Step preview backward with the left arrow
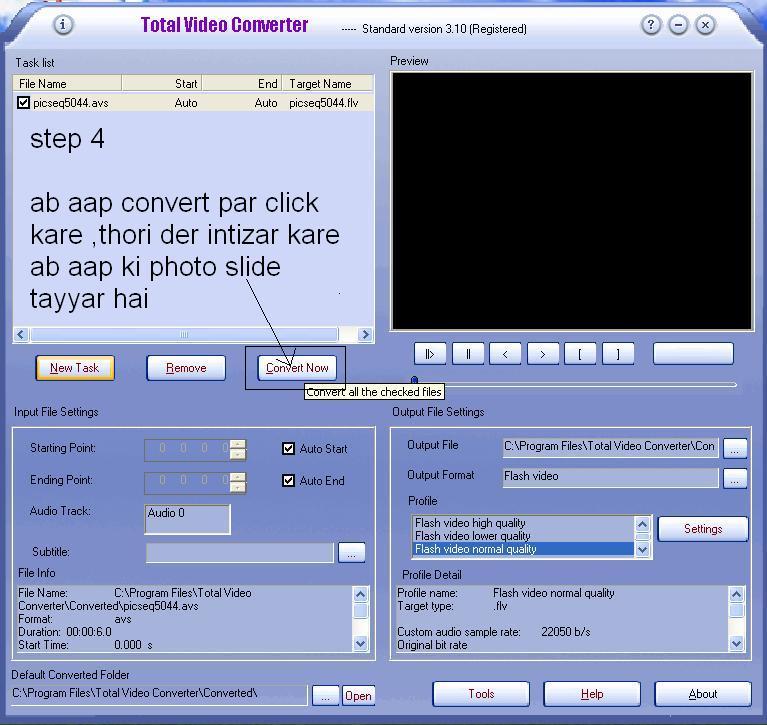Image resolution: width=767 pixels, height=725 pixels. point(505,354)
